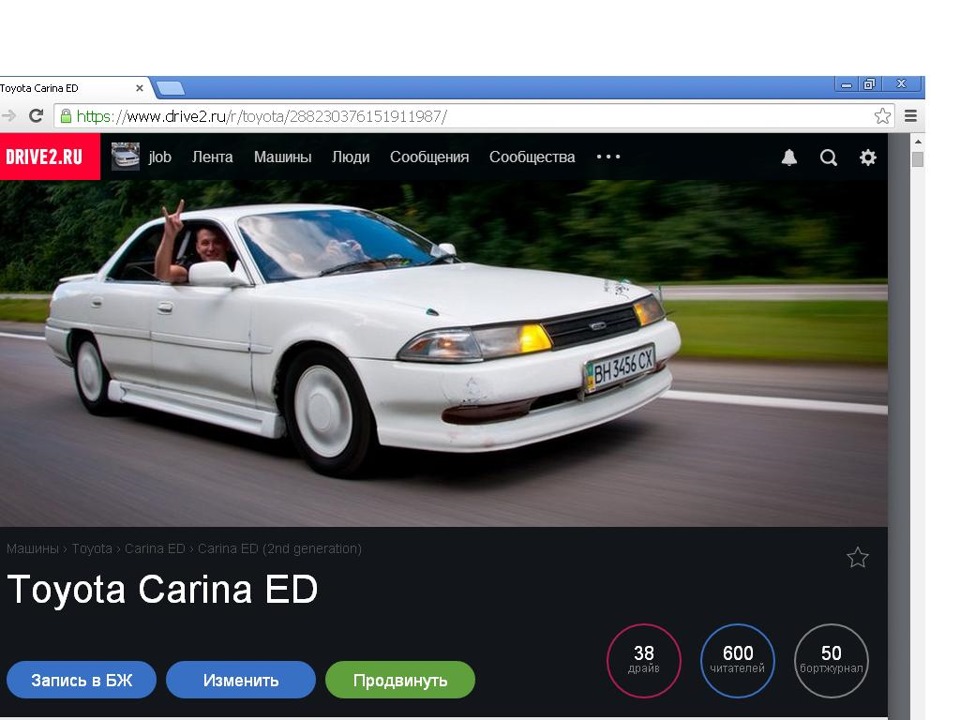Open the notifications bell icon
Viewport: 960px width, 720px height.
click(789, 157)
